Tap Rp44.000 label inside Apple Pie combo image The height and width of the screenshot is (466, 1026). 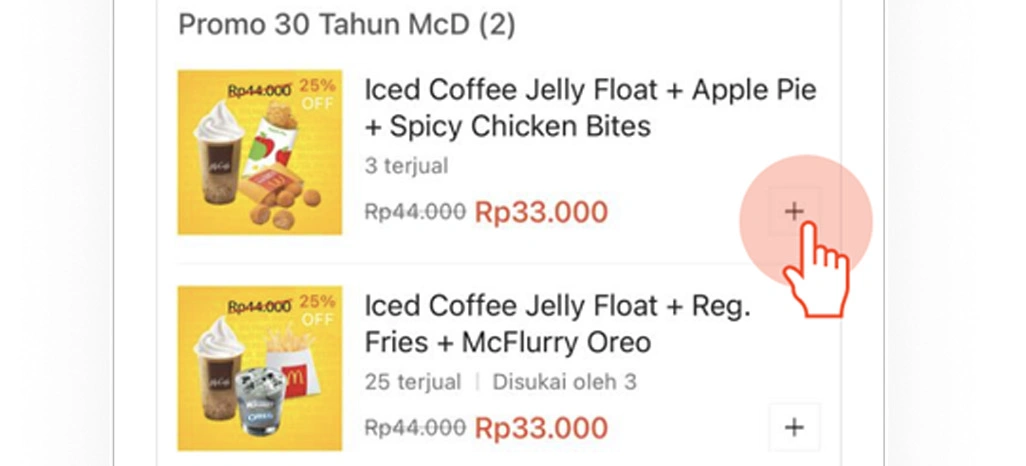coord(258,90)
